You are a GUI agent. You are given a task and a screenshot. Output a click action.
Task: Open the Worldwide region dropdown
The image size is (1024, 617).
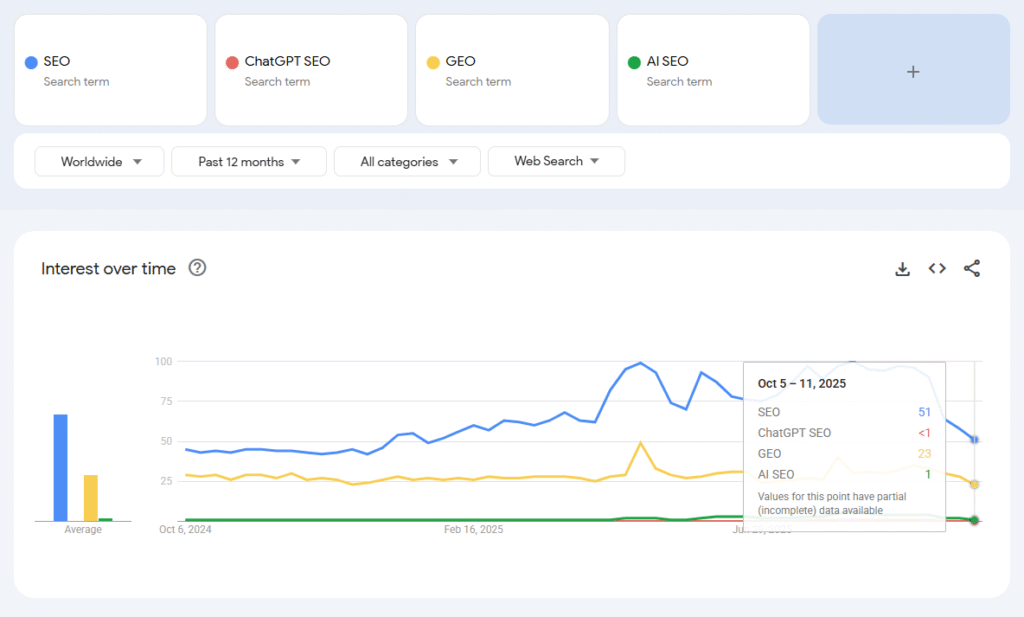coord(100,161)
